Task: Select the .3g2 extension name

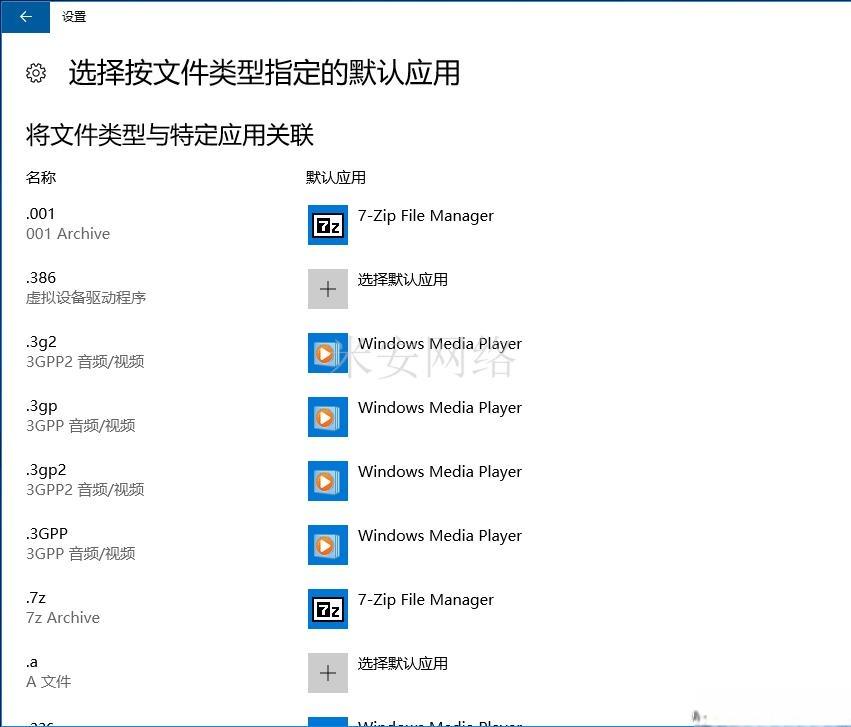Action: click(41, 342)
